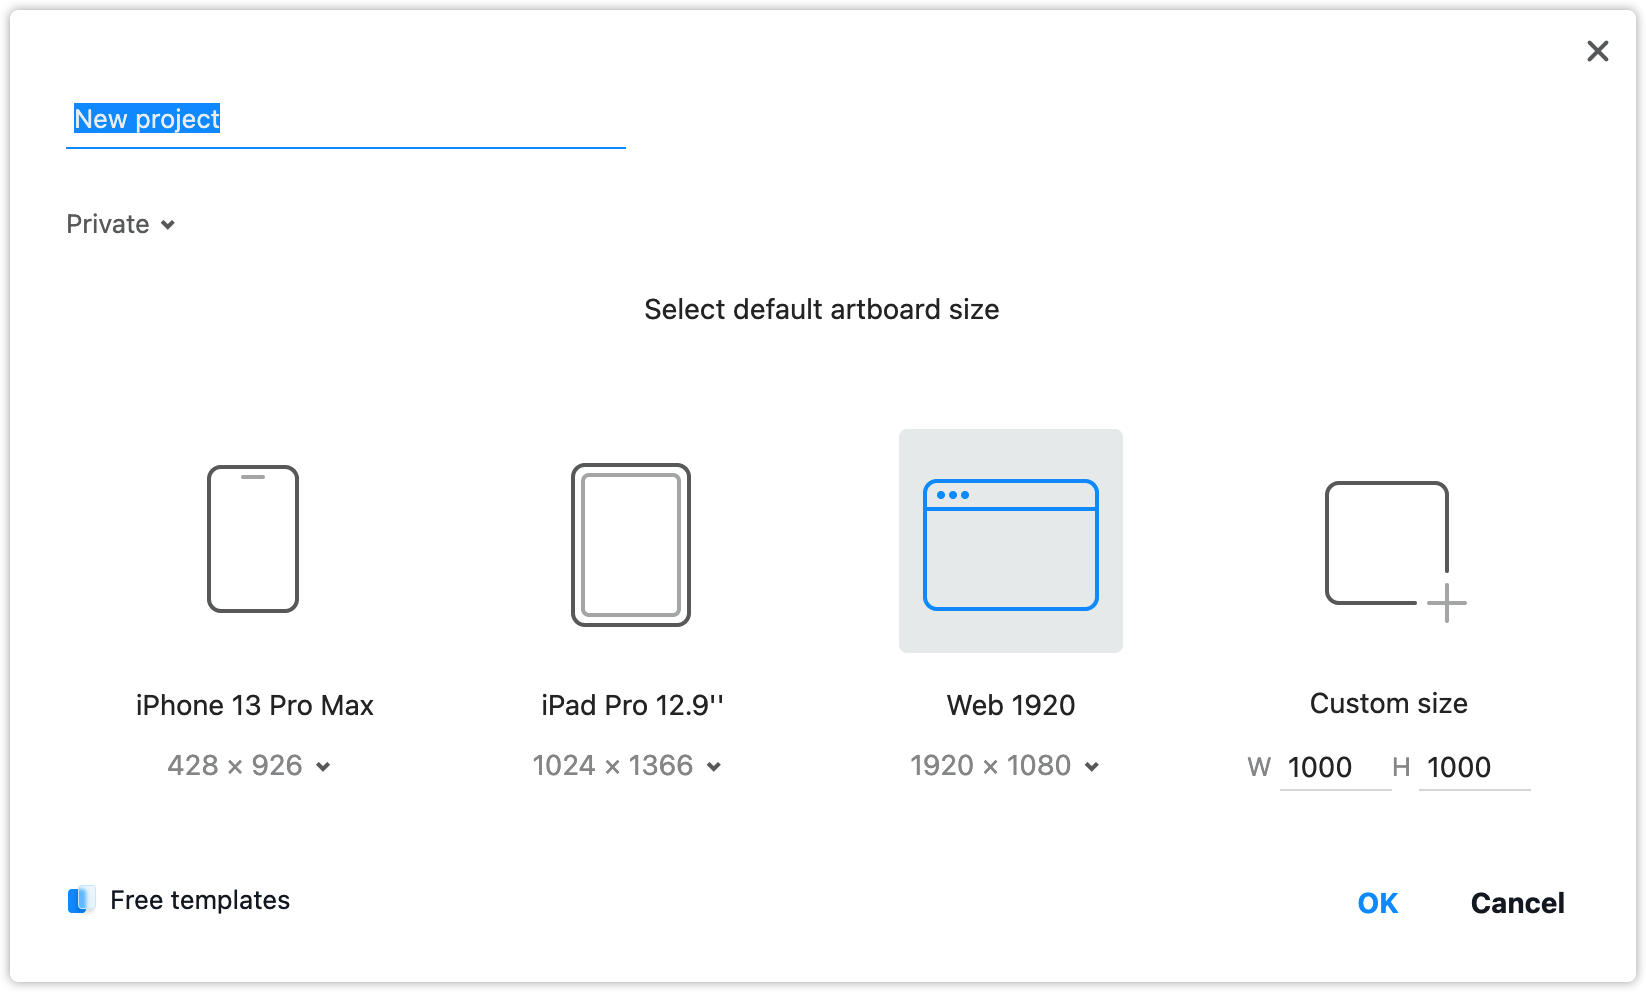Select the Custom size label

point(1389,704)
